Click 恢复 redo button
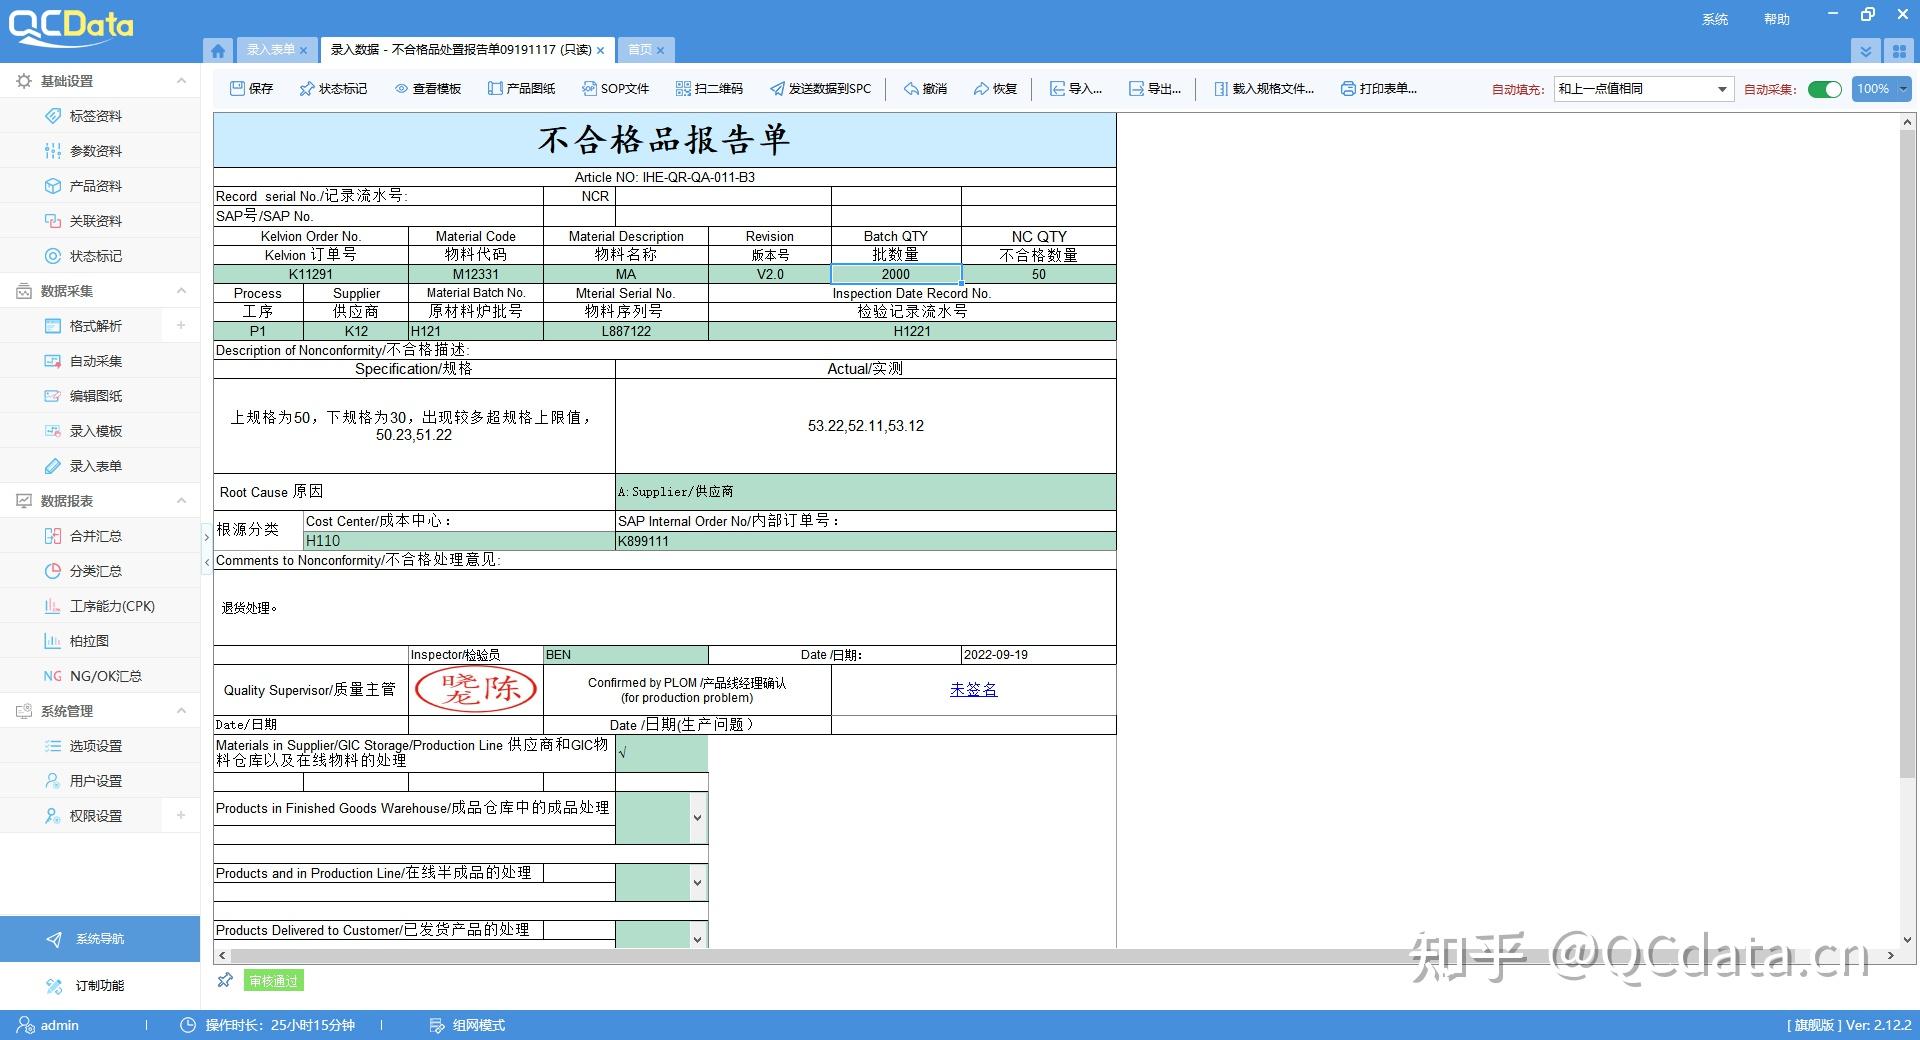The height and width of the screenshot is (1040, 1920). pos(995,89)
